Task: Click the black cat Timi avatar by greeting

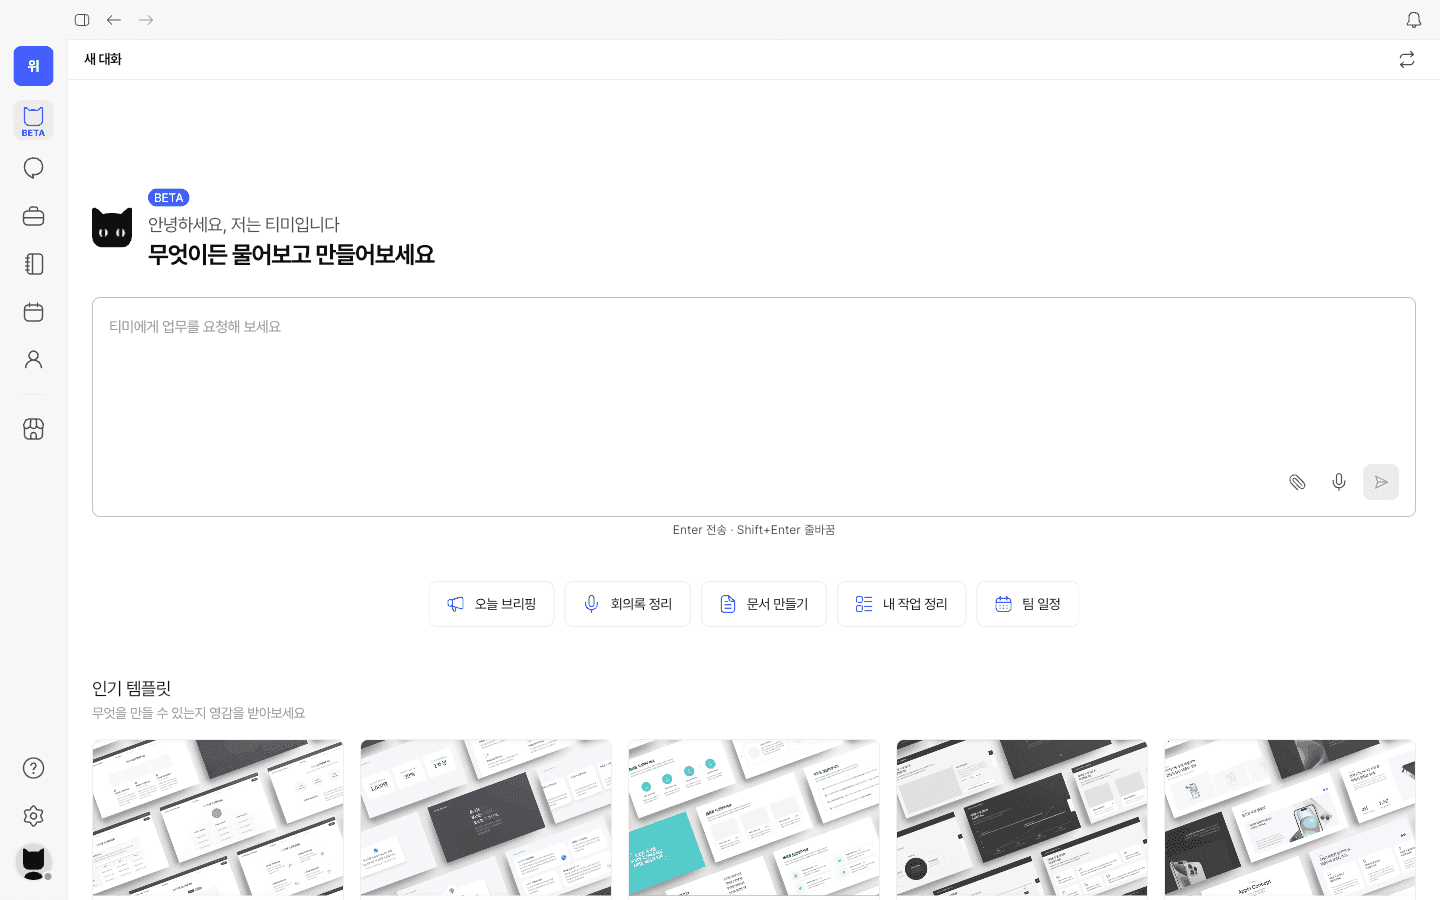Action: [x=112, y=228]
